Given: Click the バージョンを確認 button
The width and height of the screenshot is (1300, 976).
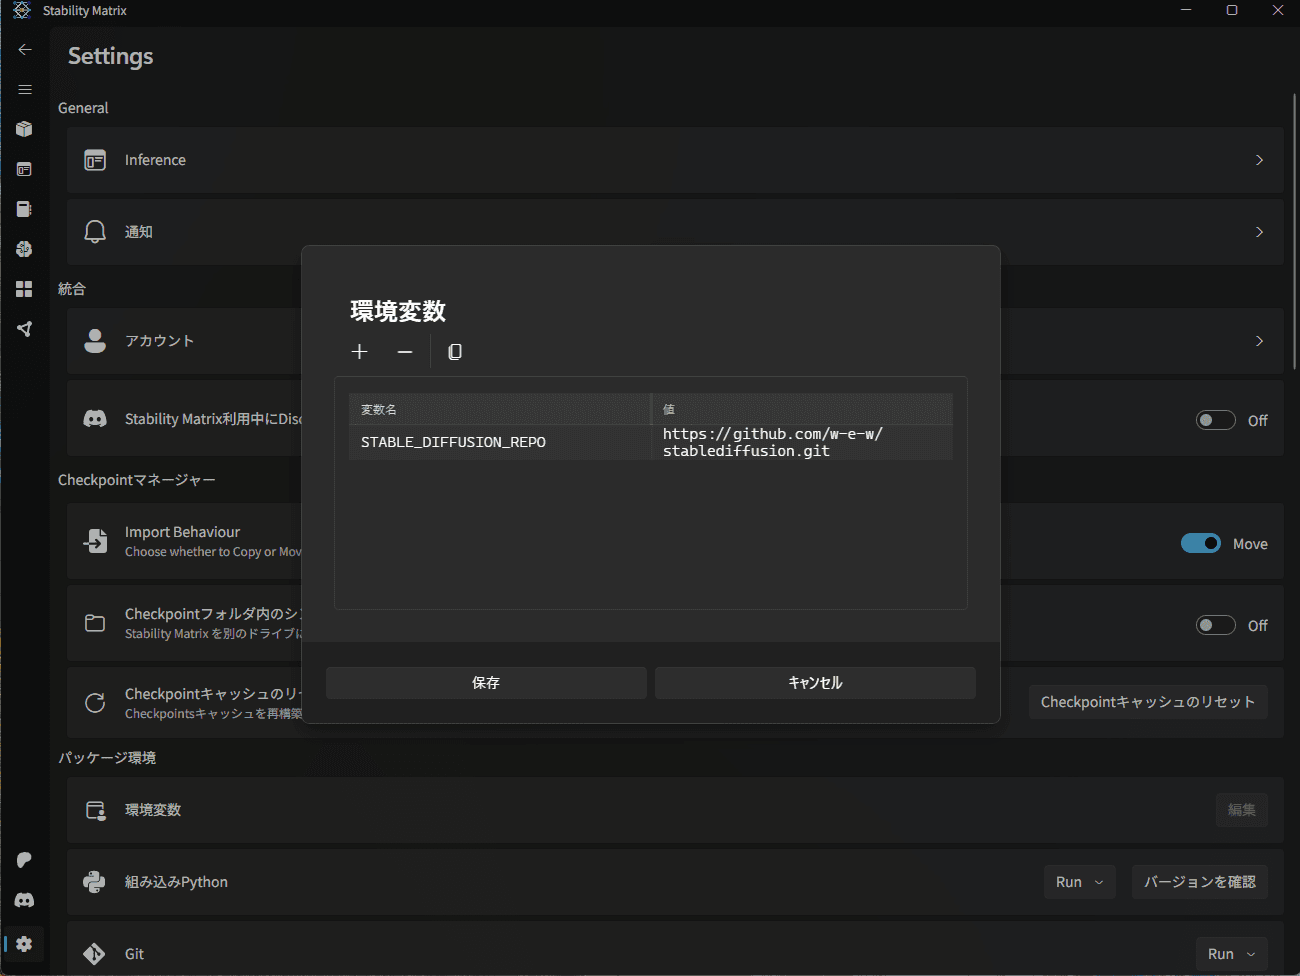Looking at the screenshot, I should 1200,882.
